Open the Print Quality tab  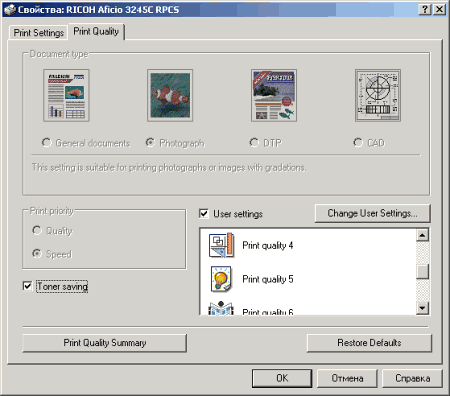96,31
